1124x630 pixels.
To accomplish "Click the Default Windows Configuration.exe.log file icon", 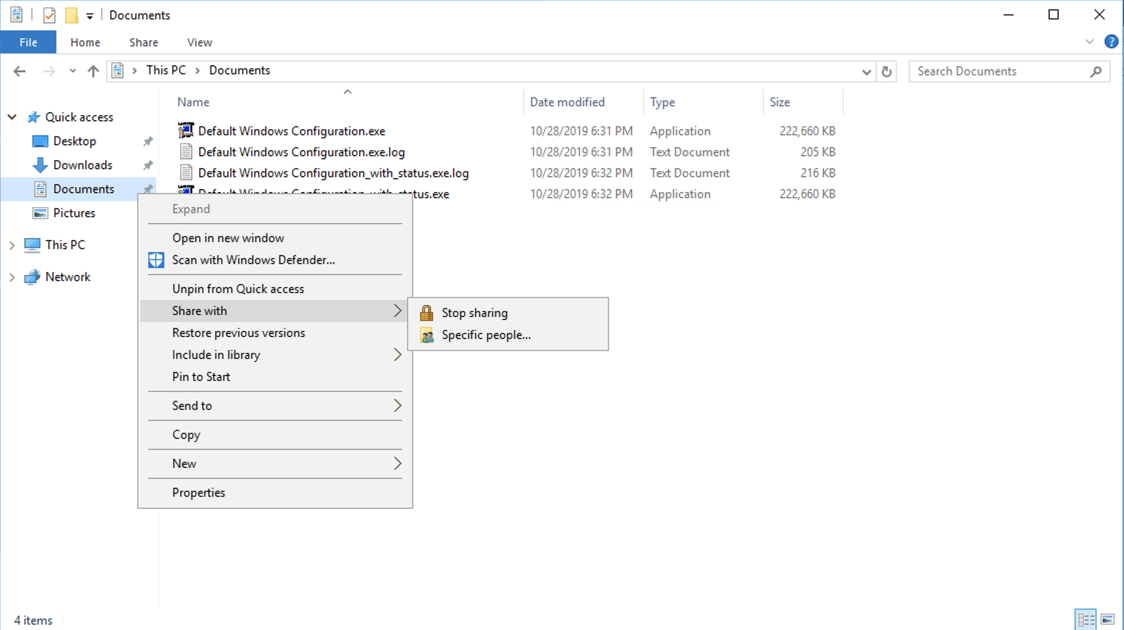I will tap(186, 151).
